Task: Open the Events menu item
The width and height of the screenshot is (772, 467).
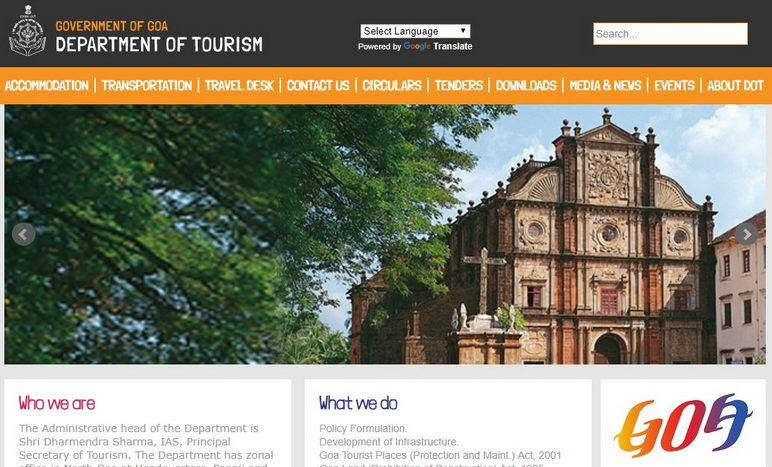Action: (x=674, y=86)
